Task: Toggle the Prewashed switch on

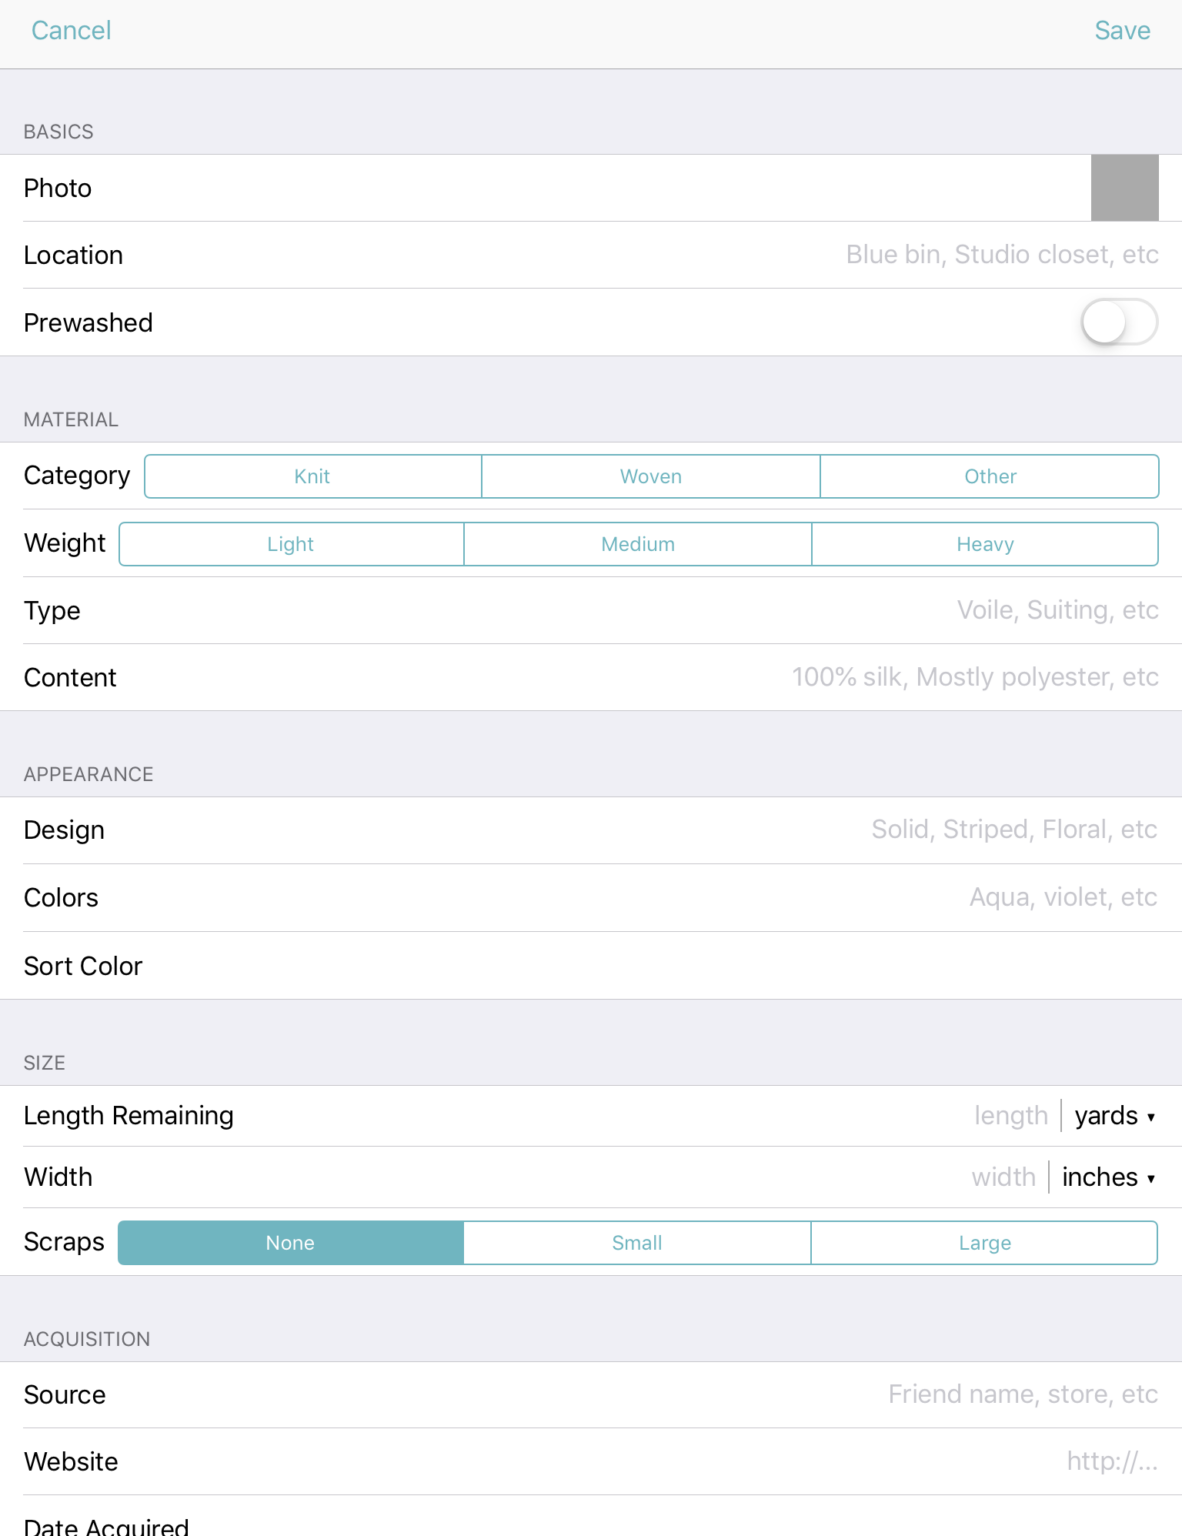Action: coord(1118,323)
